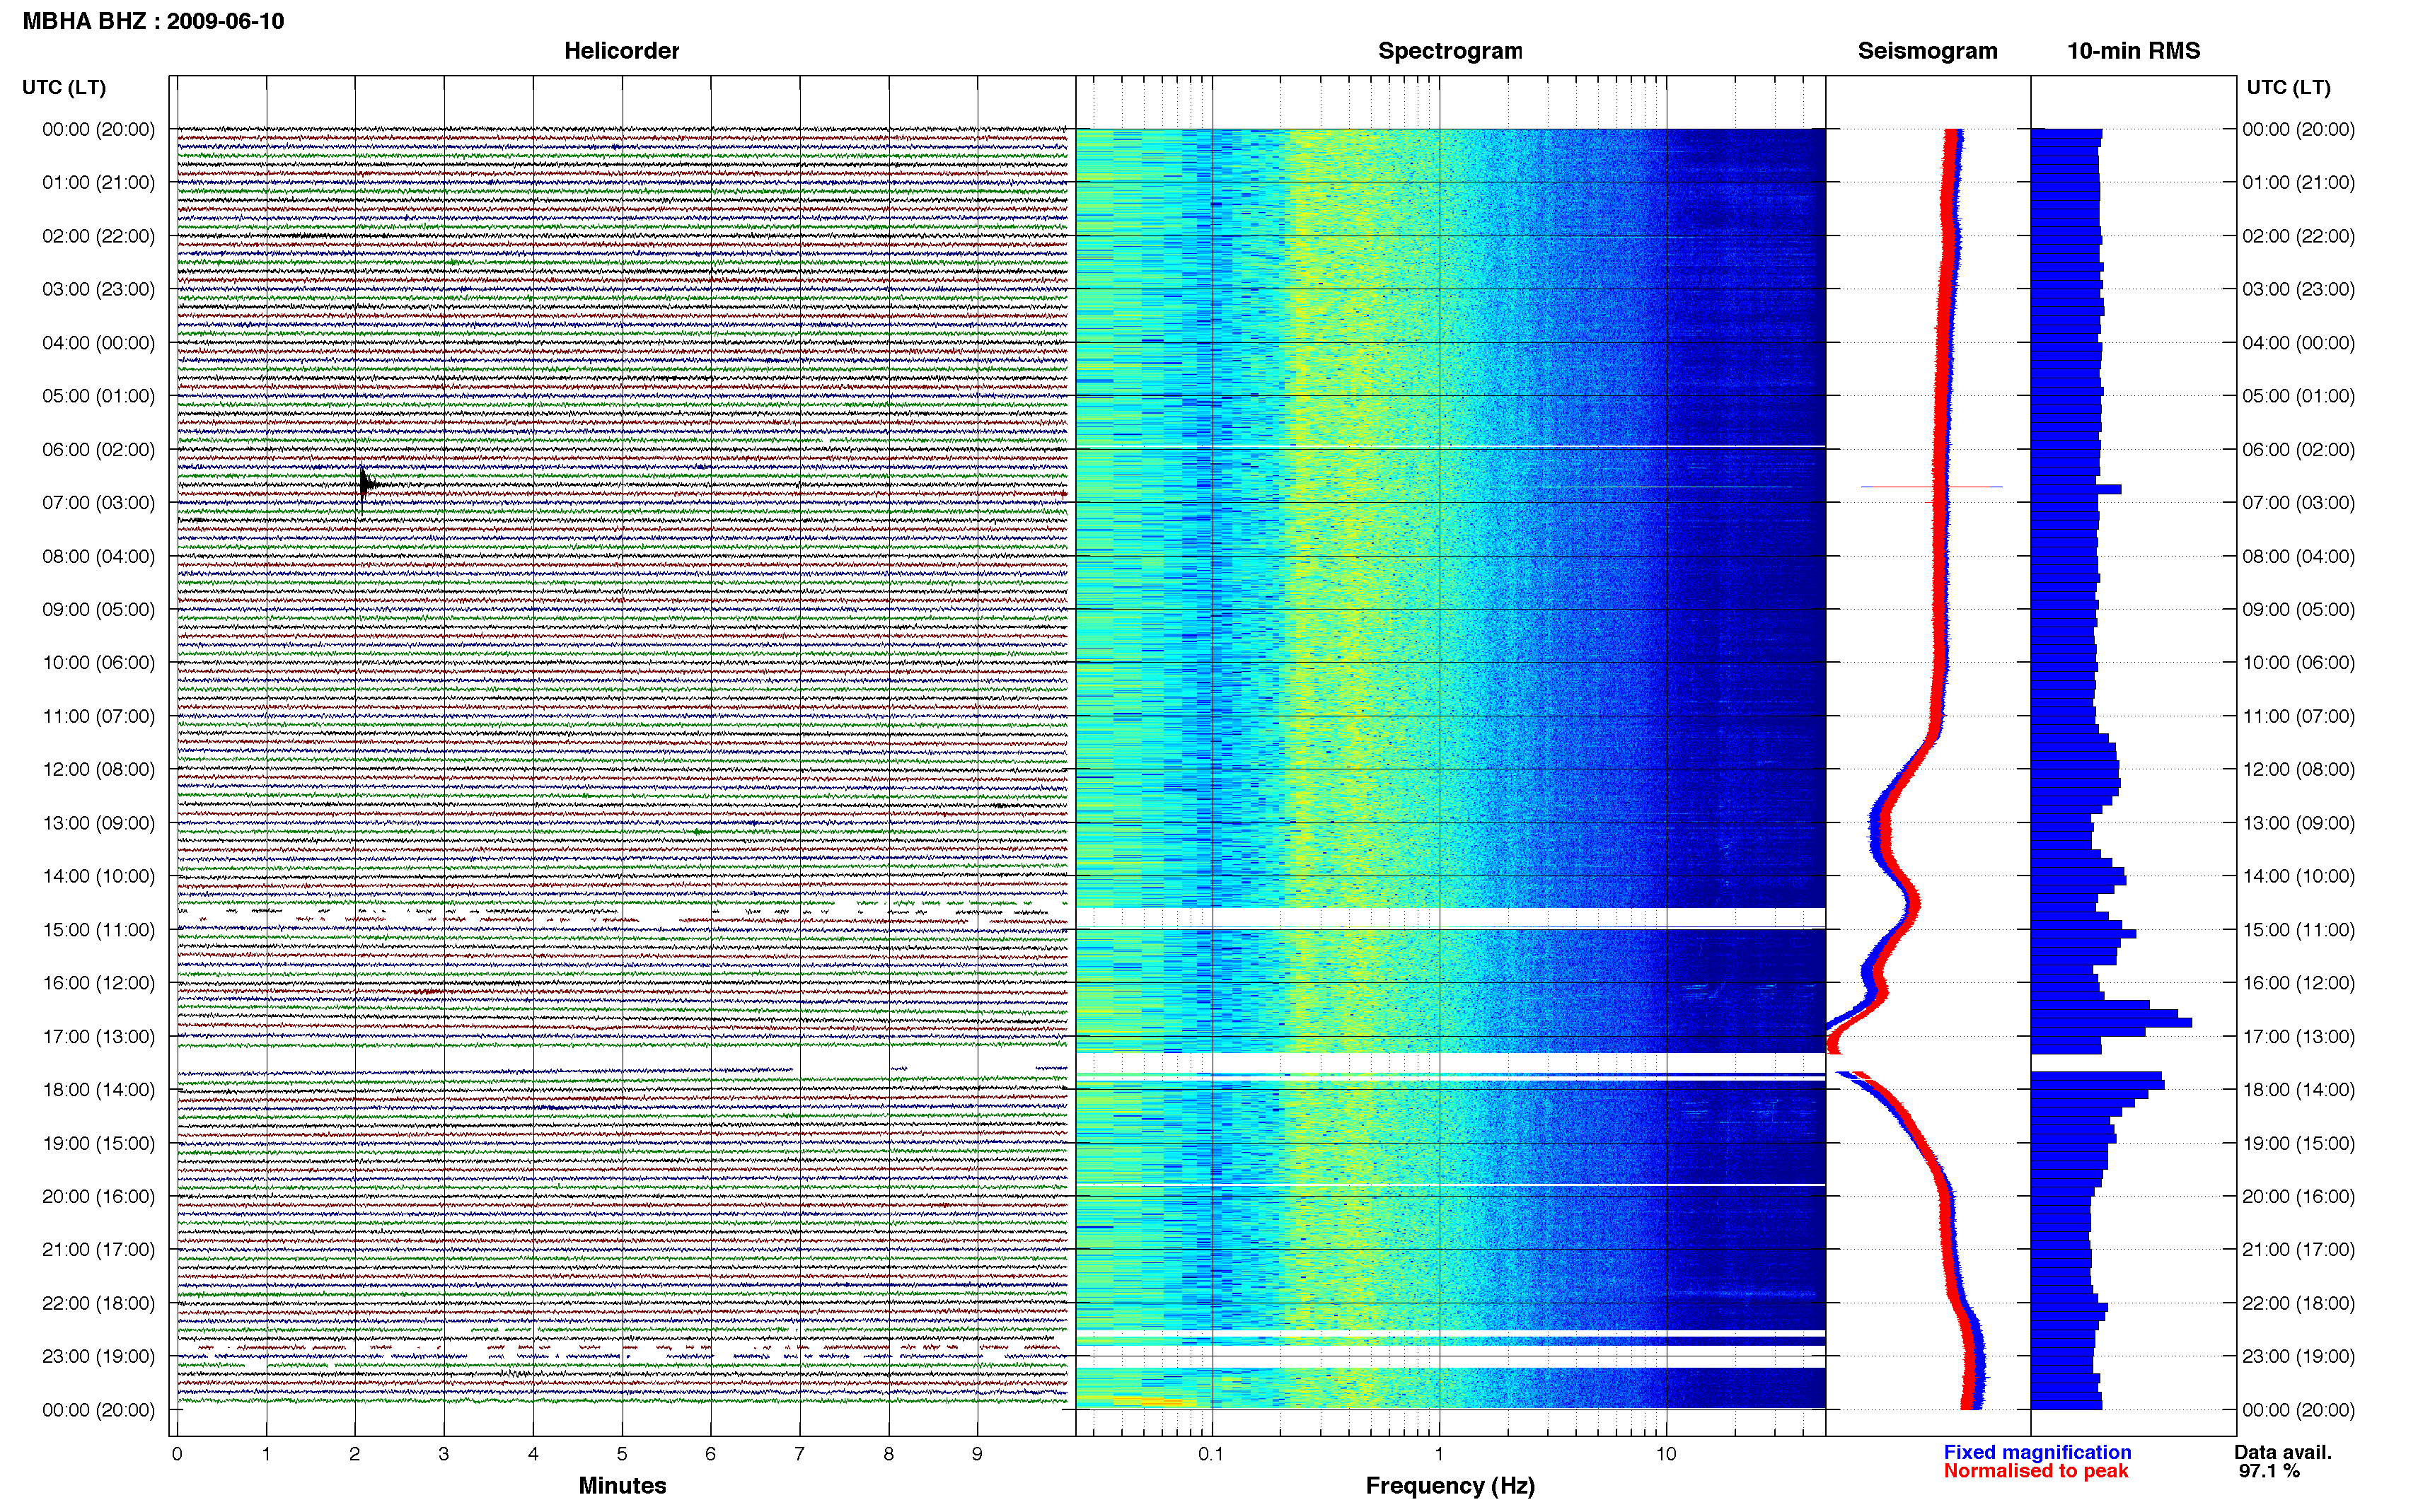2418x1512 pixels.
Task: Click the white data gap near 15:00 in spectrogram
Action: 1450,918
